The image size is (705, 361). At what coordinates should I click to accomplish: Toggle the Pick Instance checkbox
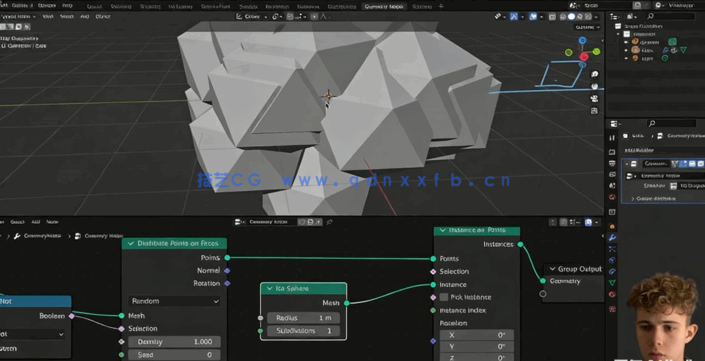coord(444,297)
